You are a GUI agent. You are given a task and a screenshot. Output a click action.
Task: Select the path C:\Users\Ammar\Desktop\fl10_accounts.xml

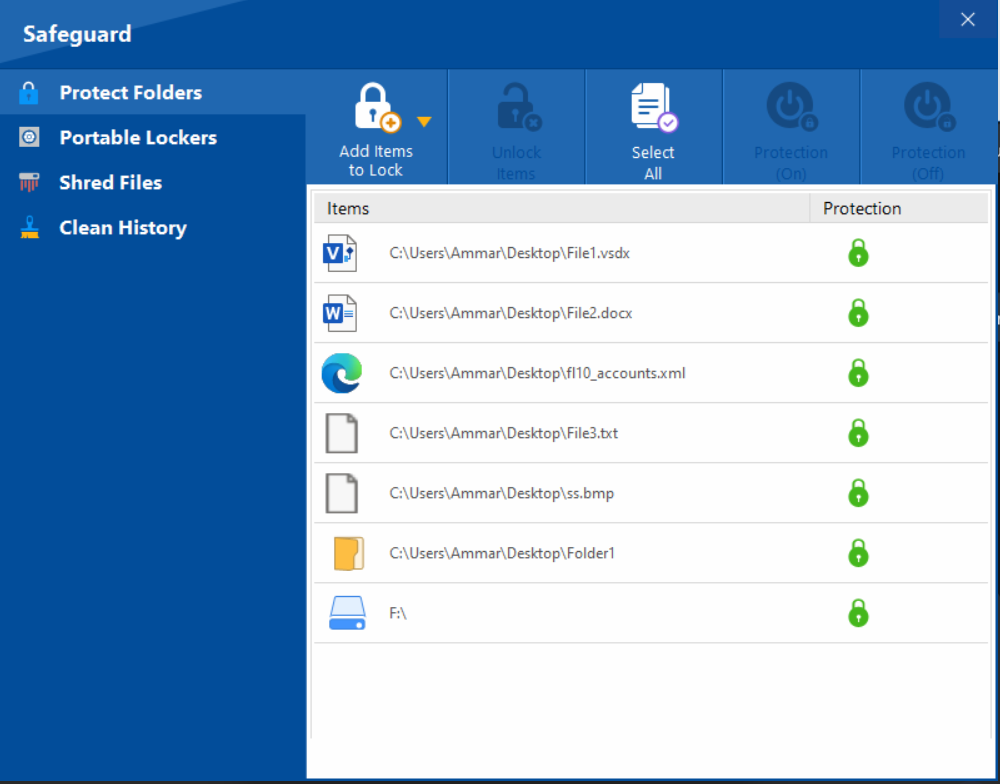pyautogui.click(x=538, y=373)
